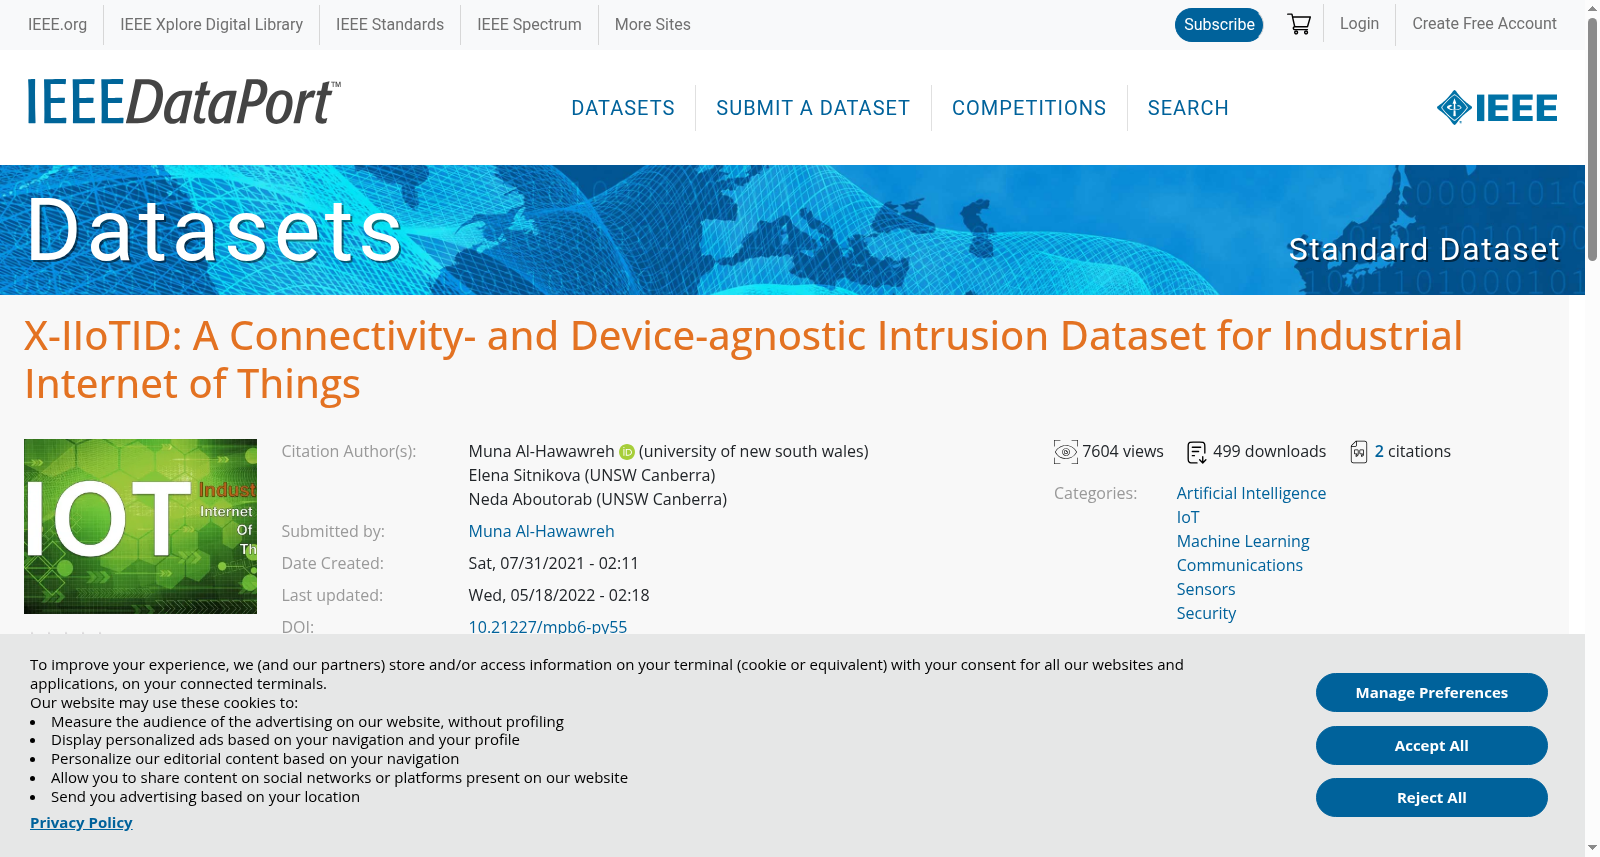Screen dimensions: 1600x857
Task: Click the 'Standard Dataset' banner text
Action: (x=1424, y=249)
